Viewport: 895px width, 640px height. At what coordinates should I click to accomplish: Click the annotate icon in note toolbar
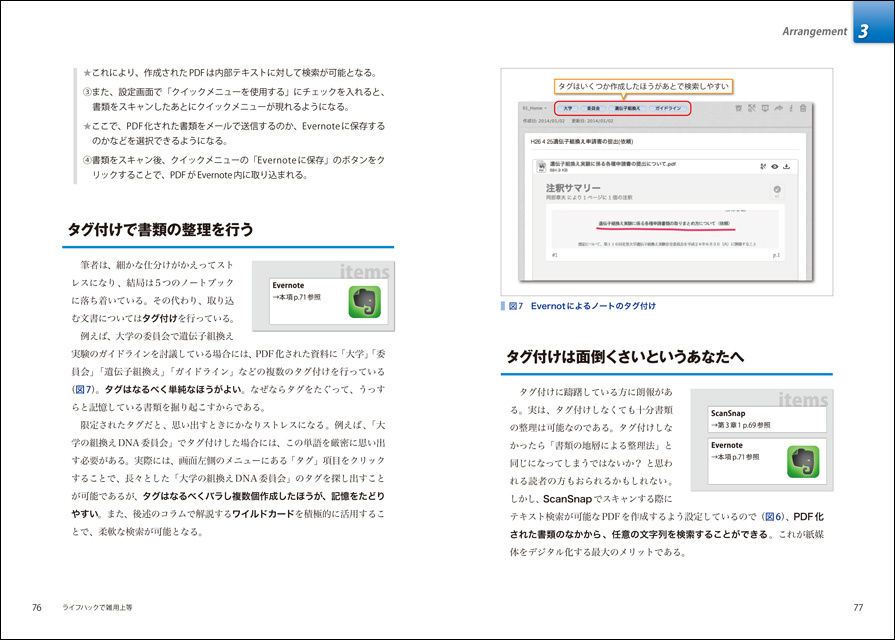tap(751, 107)
